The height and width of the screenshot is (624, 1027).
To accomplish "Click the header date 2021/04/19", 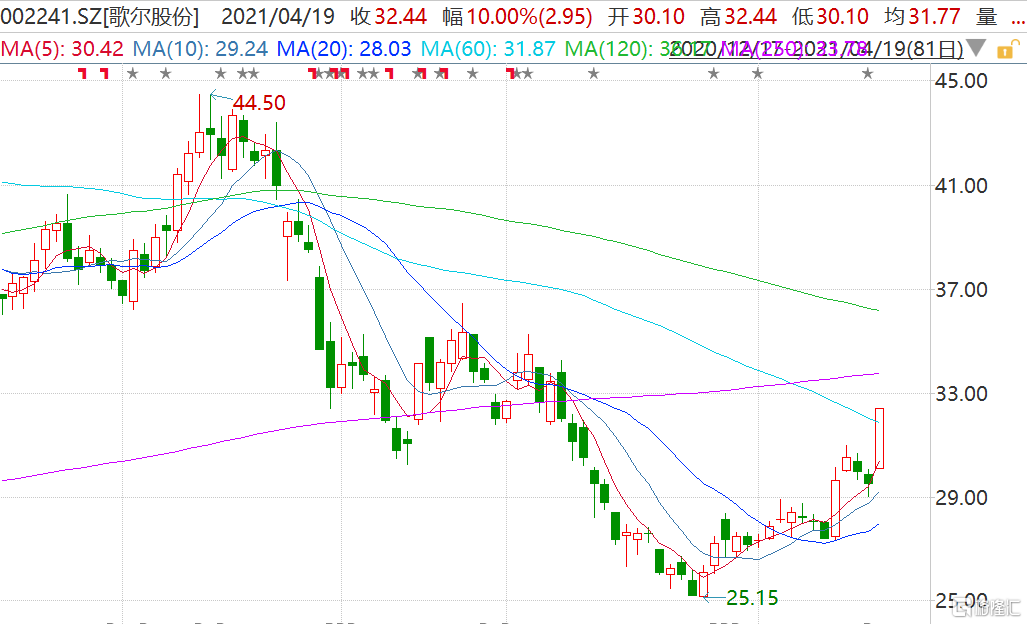I will click(x=278, y=16).
